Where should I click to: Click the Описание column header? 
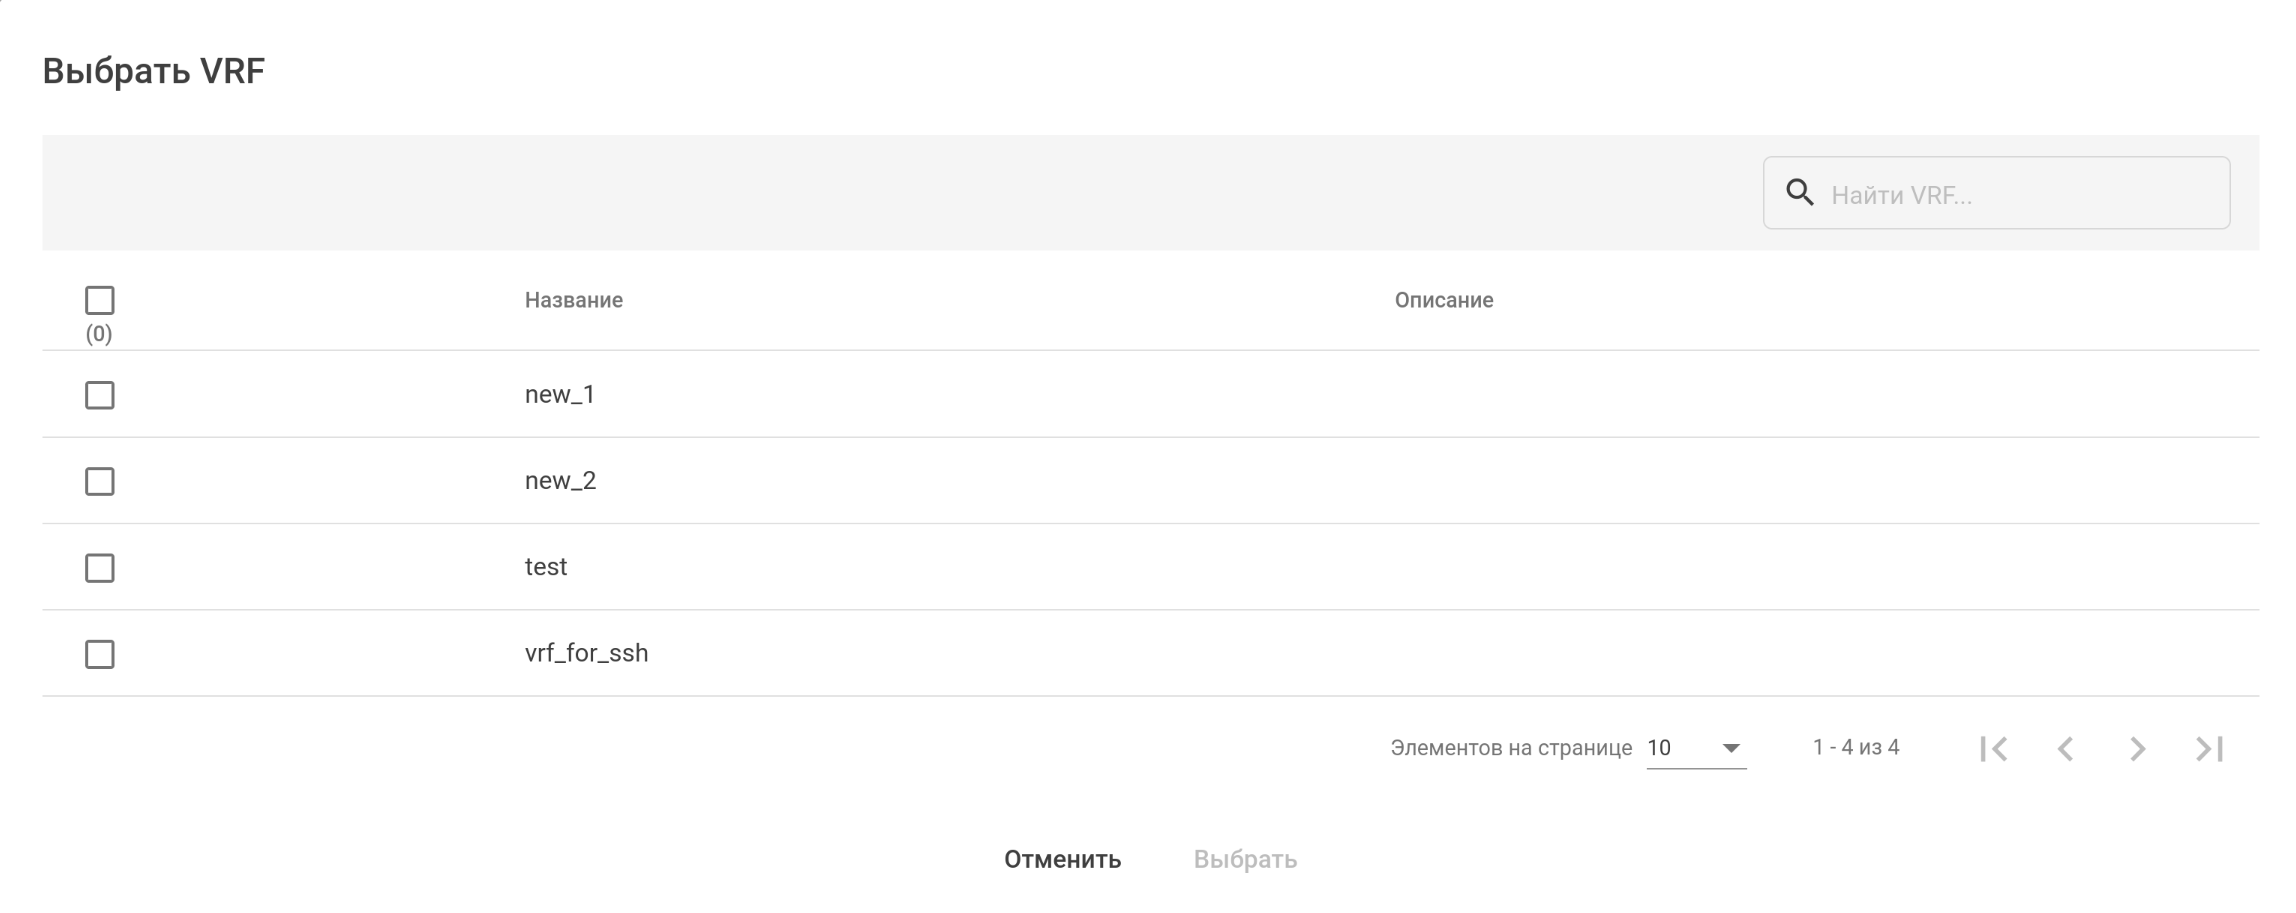(x=1444, y=300)
